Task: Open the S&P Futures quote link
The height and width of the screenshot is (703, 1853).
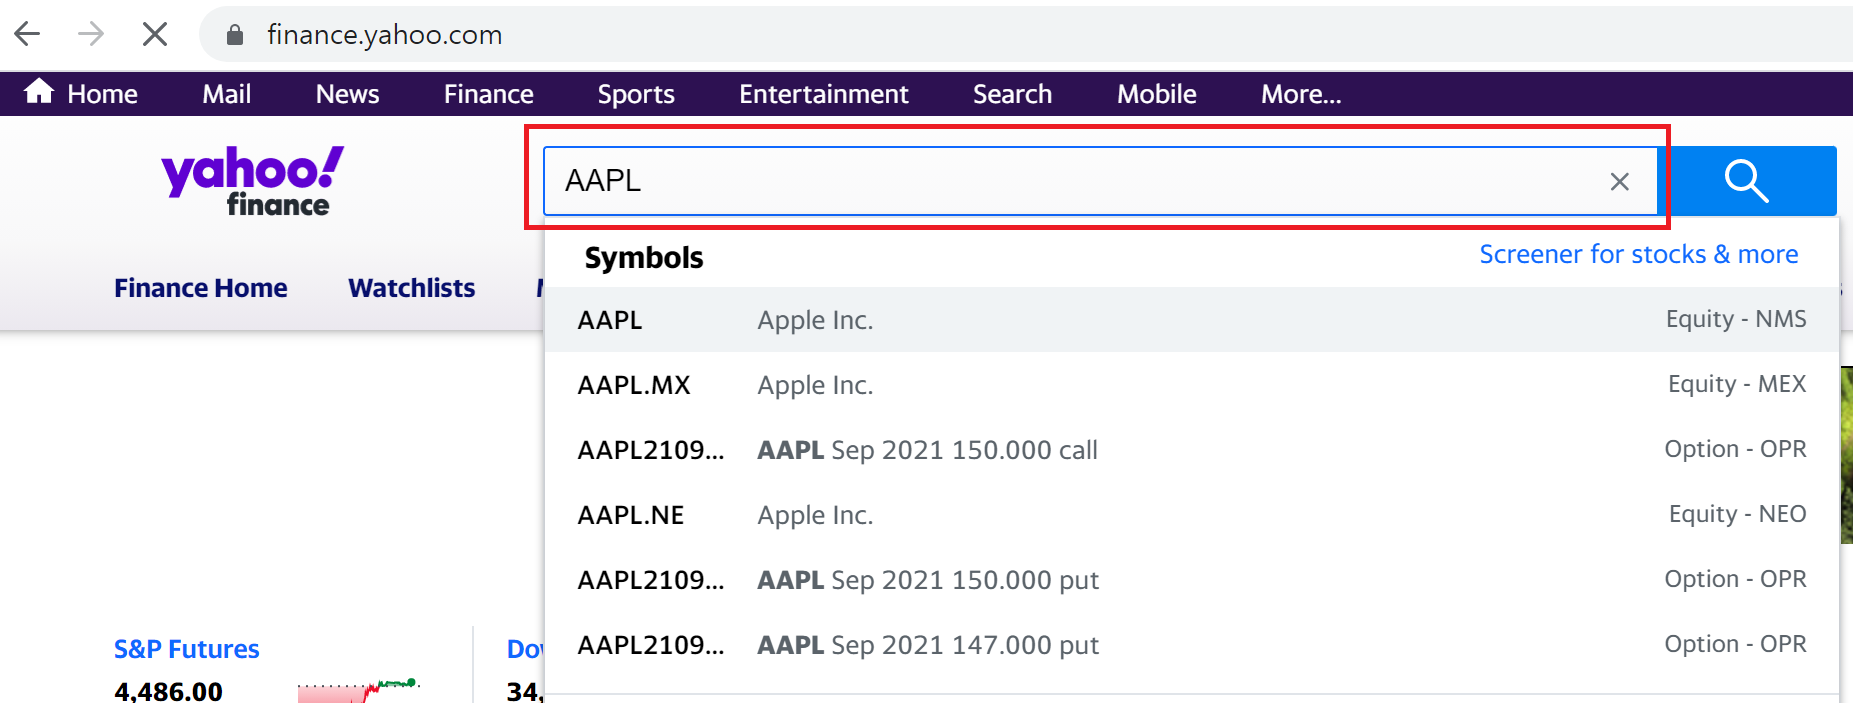Action: pos(186,649)
